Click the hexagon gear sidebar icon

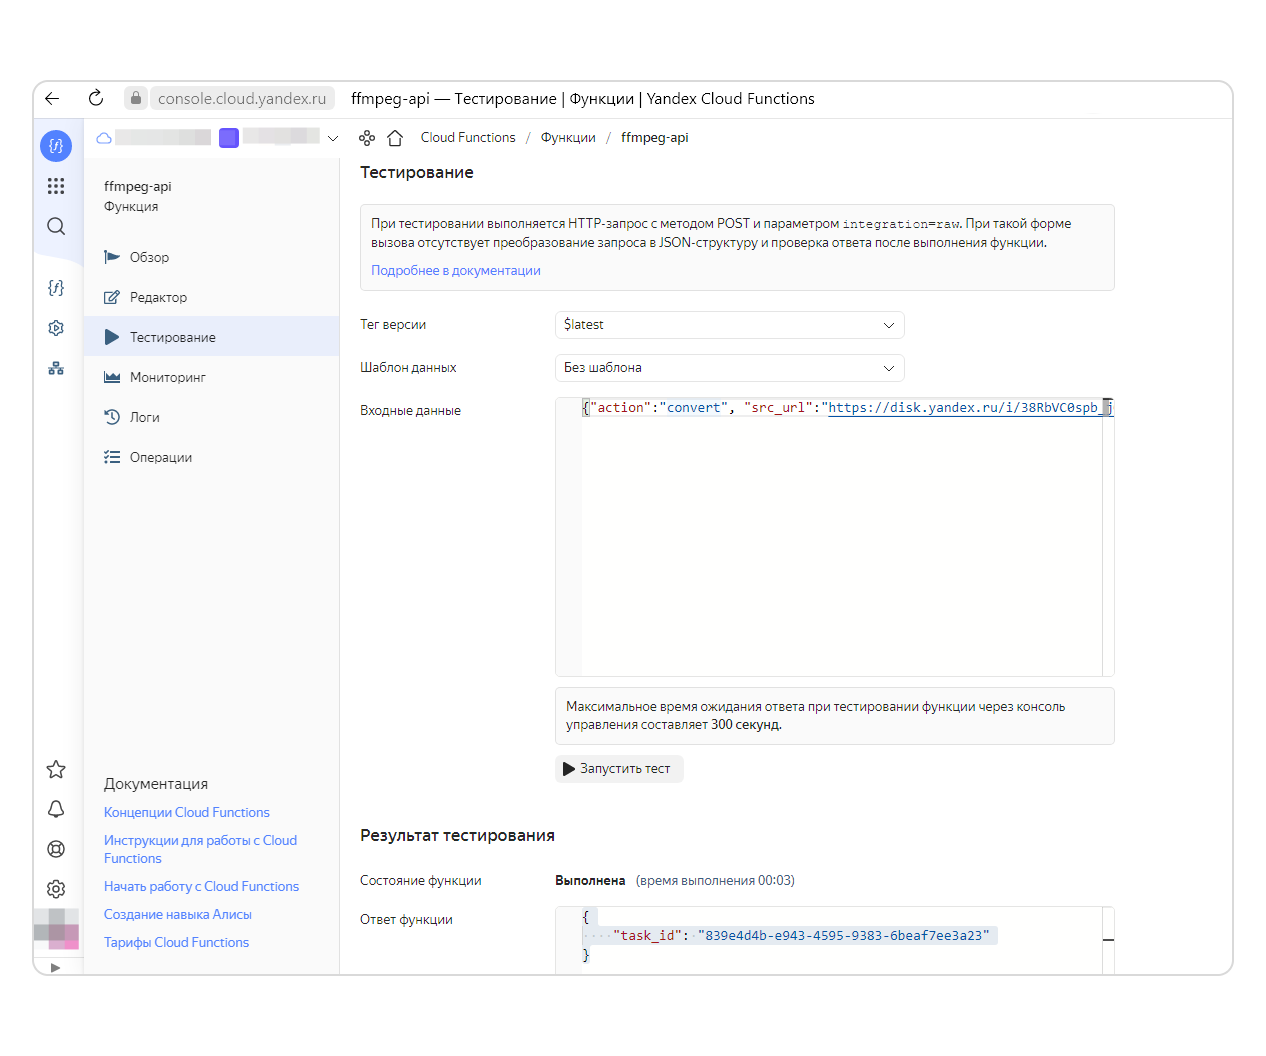coord(56,328)
